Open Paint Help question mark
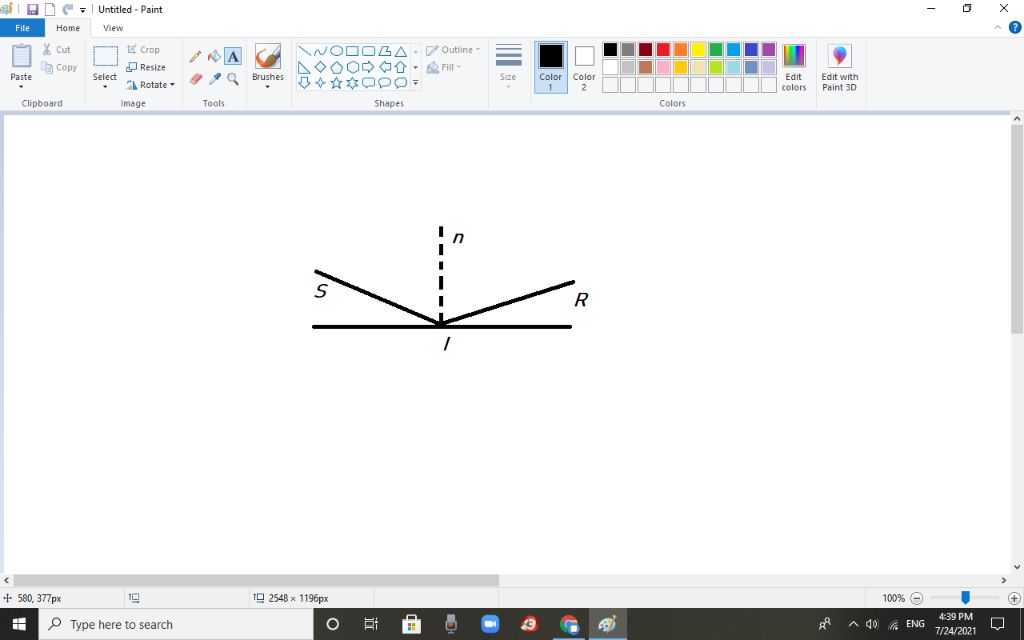This screenshot has width=1024, height=640. point(1015,27)
